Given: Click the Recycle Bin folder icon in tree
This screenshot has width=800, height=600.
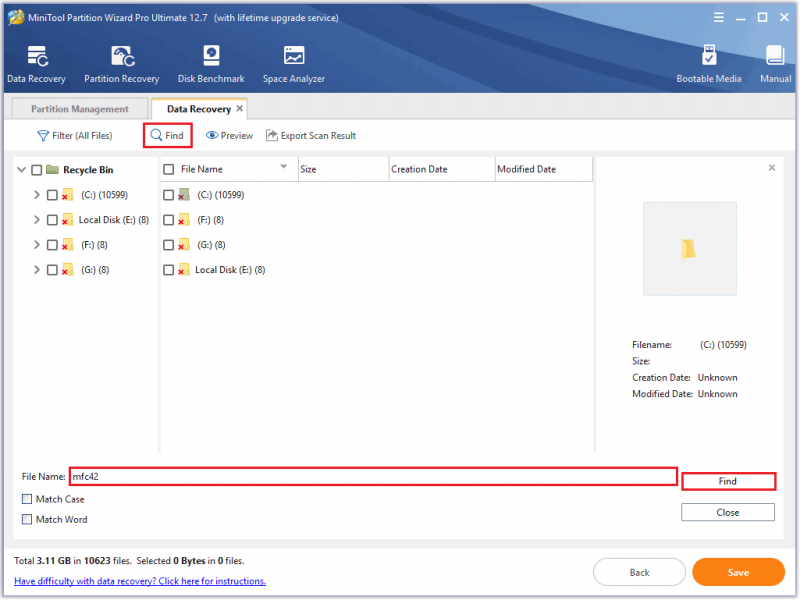Looking at the screenshot, I should pos(52,169).
